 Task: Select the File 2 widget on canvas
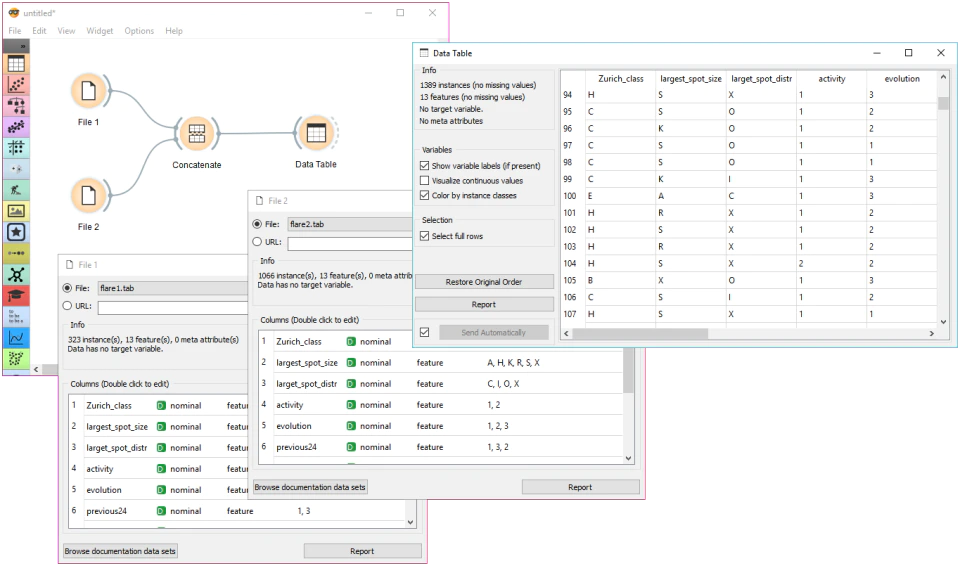(89, 196)
